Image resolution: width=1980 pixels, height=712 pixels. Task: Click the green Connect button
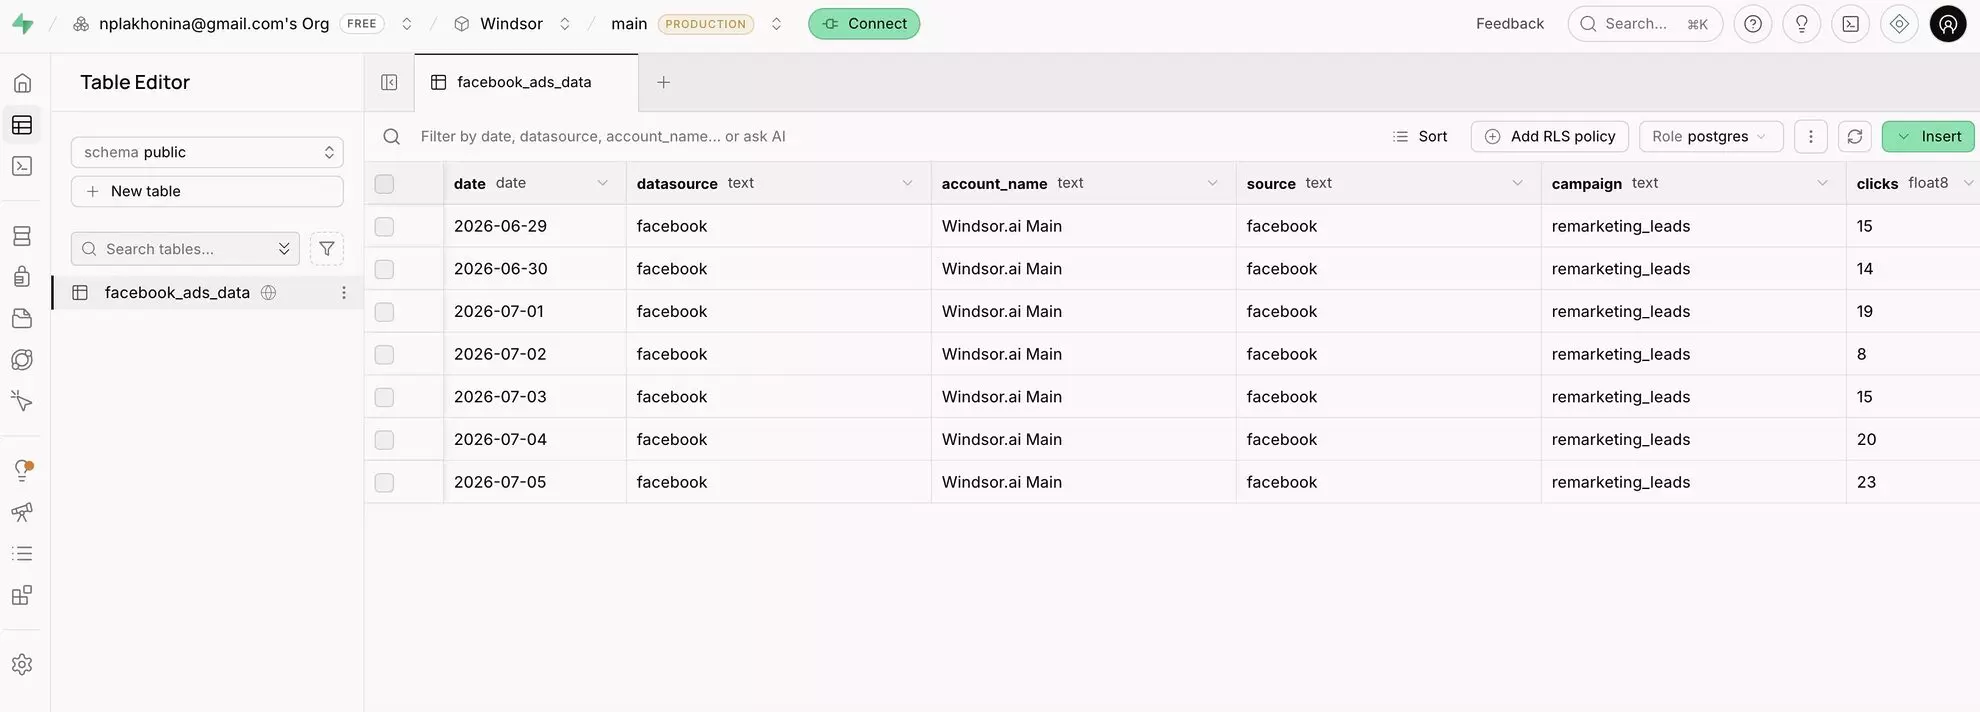coord(864,24)
